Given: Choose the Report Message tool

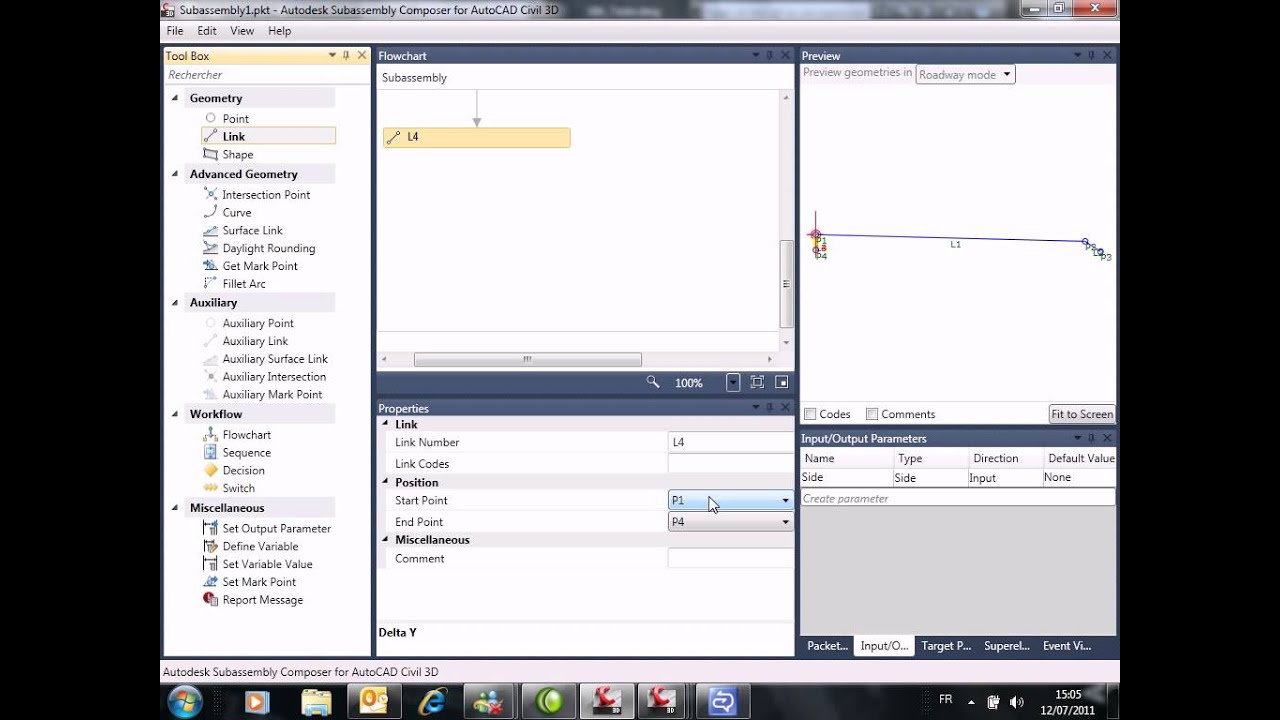Looking at the screenshot, I should [x=262, y=600].
